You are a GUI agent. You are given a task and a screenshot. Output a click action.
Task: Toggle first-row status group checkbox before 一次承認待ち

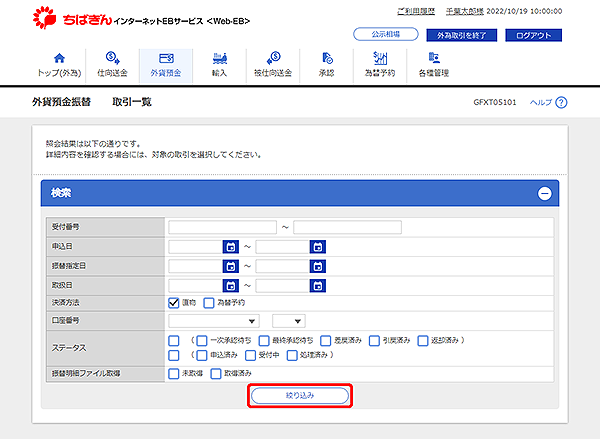click(174, 340)
